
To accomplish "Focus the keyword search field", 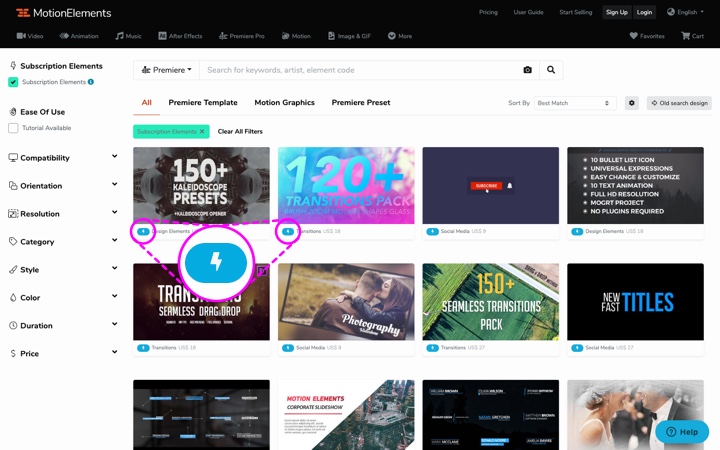I will [x=358, y=70].
